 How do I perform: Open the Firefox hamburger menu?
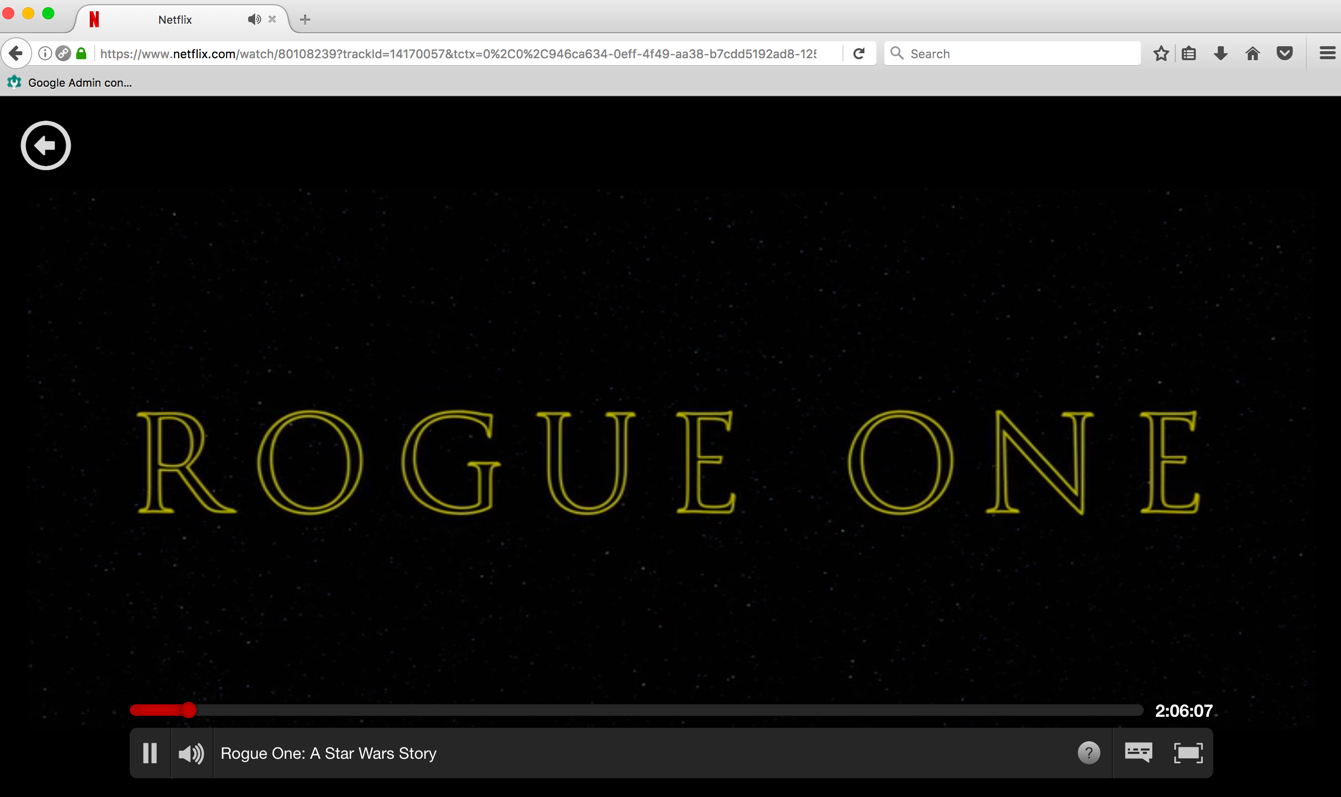tap(1327, 53)
